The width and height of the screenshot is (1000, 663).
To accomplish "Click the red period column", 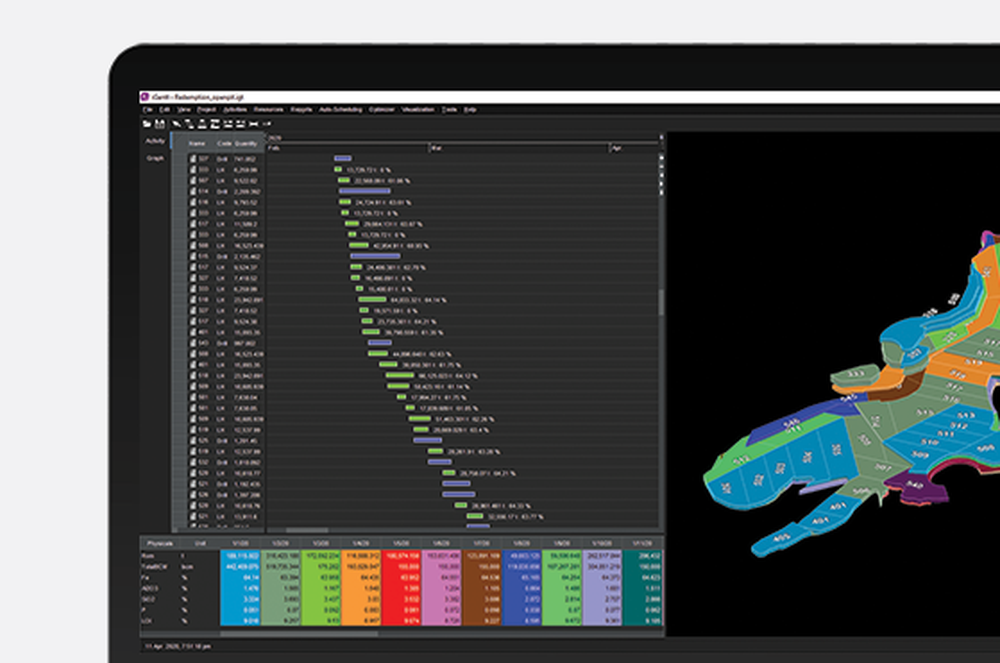I will point(401,588).
